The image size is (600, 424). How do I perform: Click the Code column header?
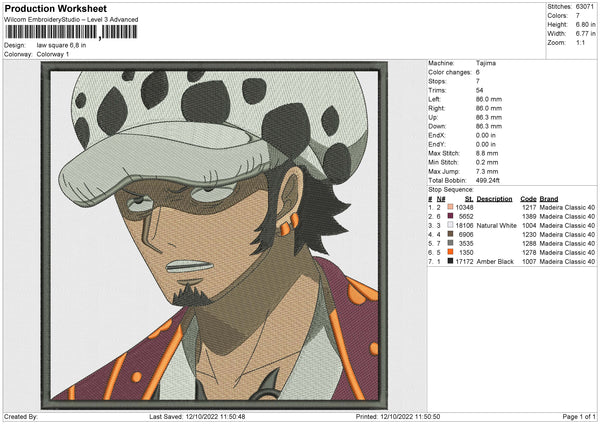528,199
